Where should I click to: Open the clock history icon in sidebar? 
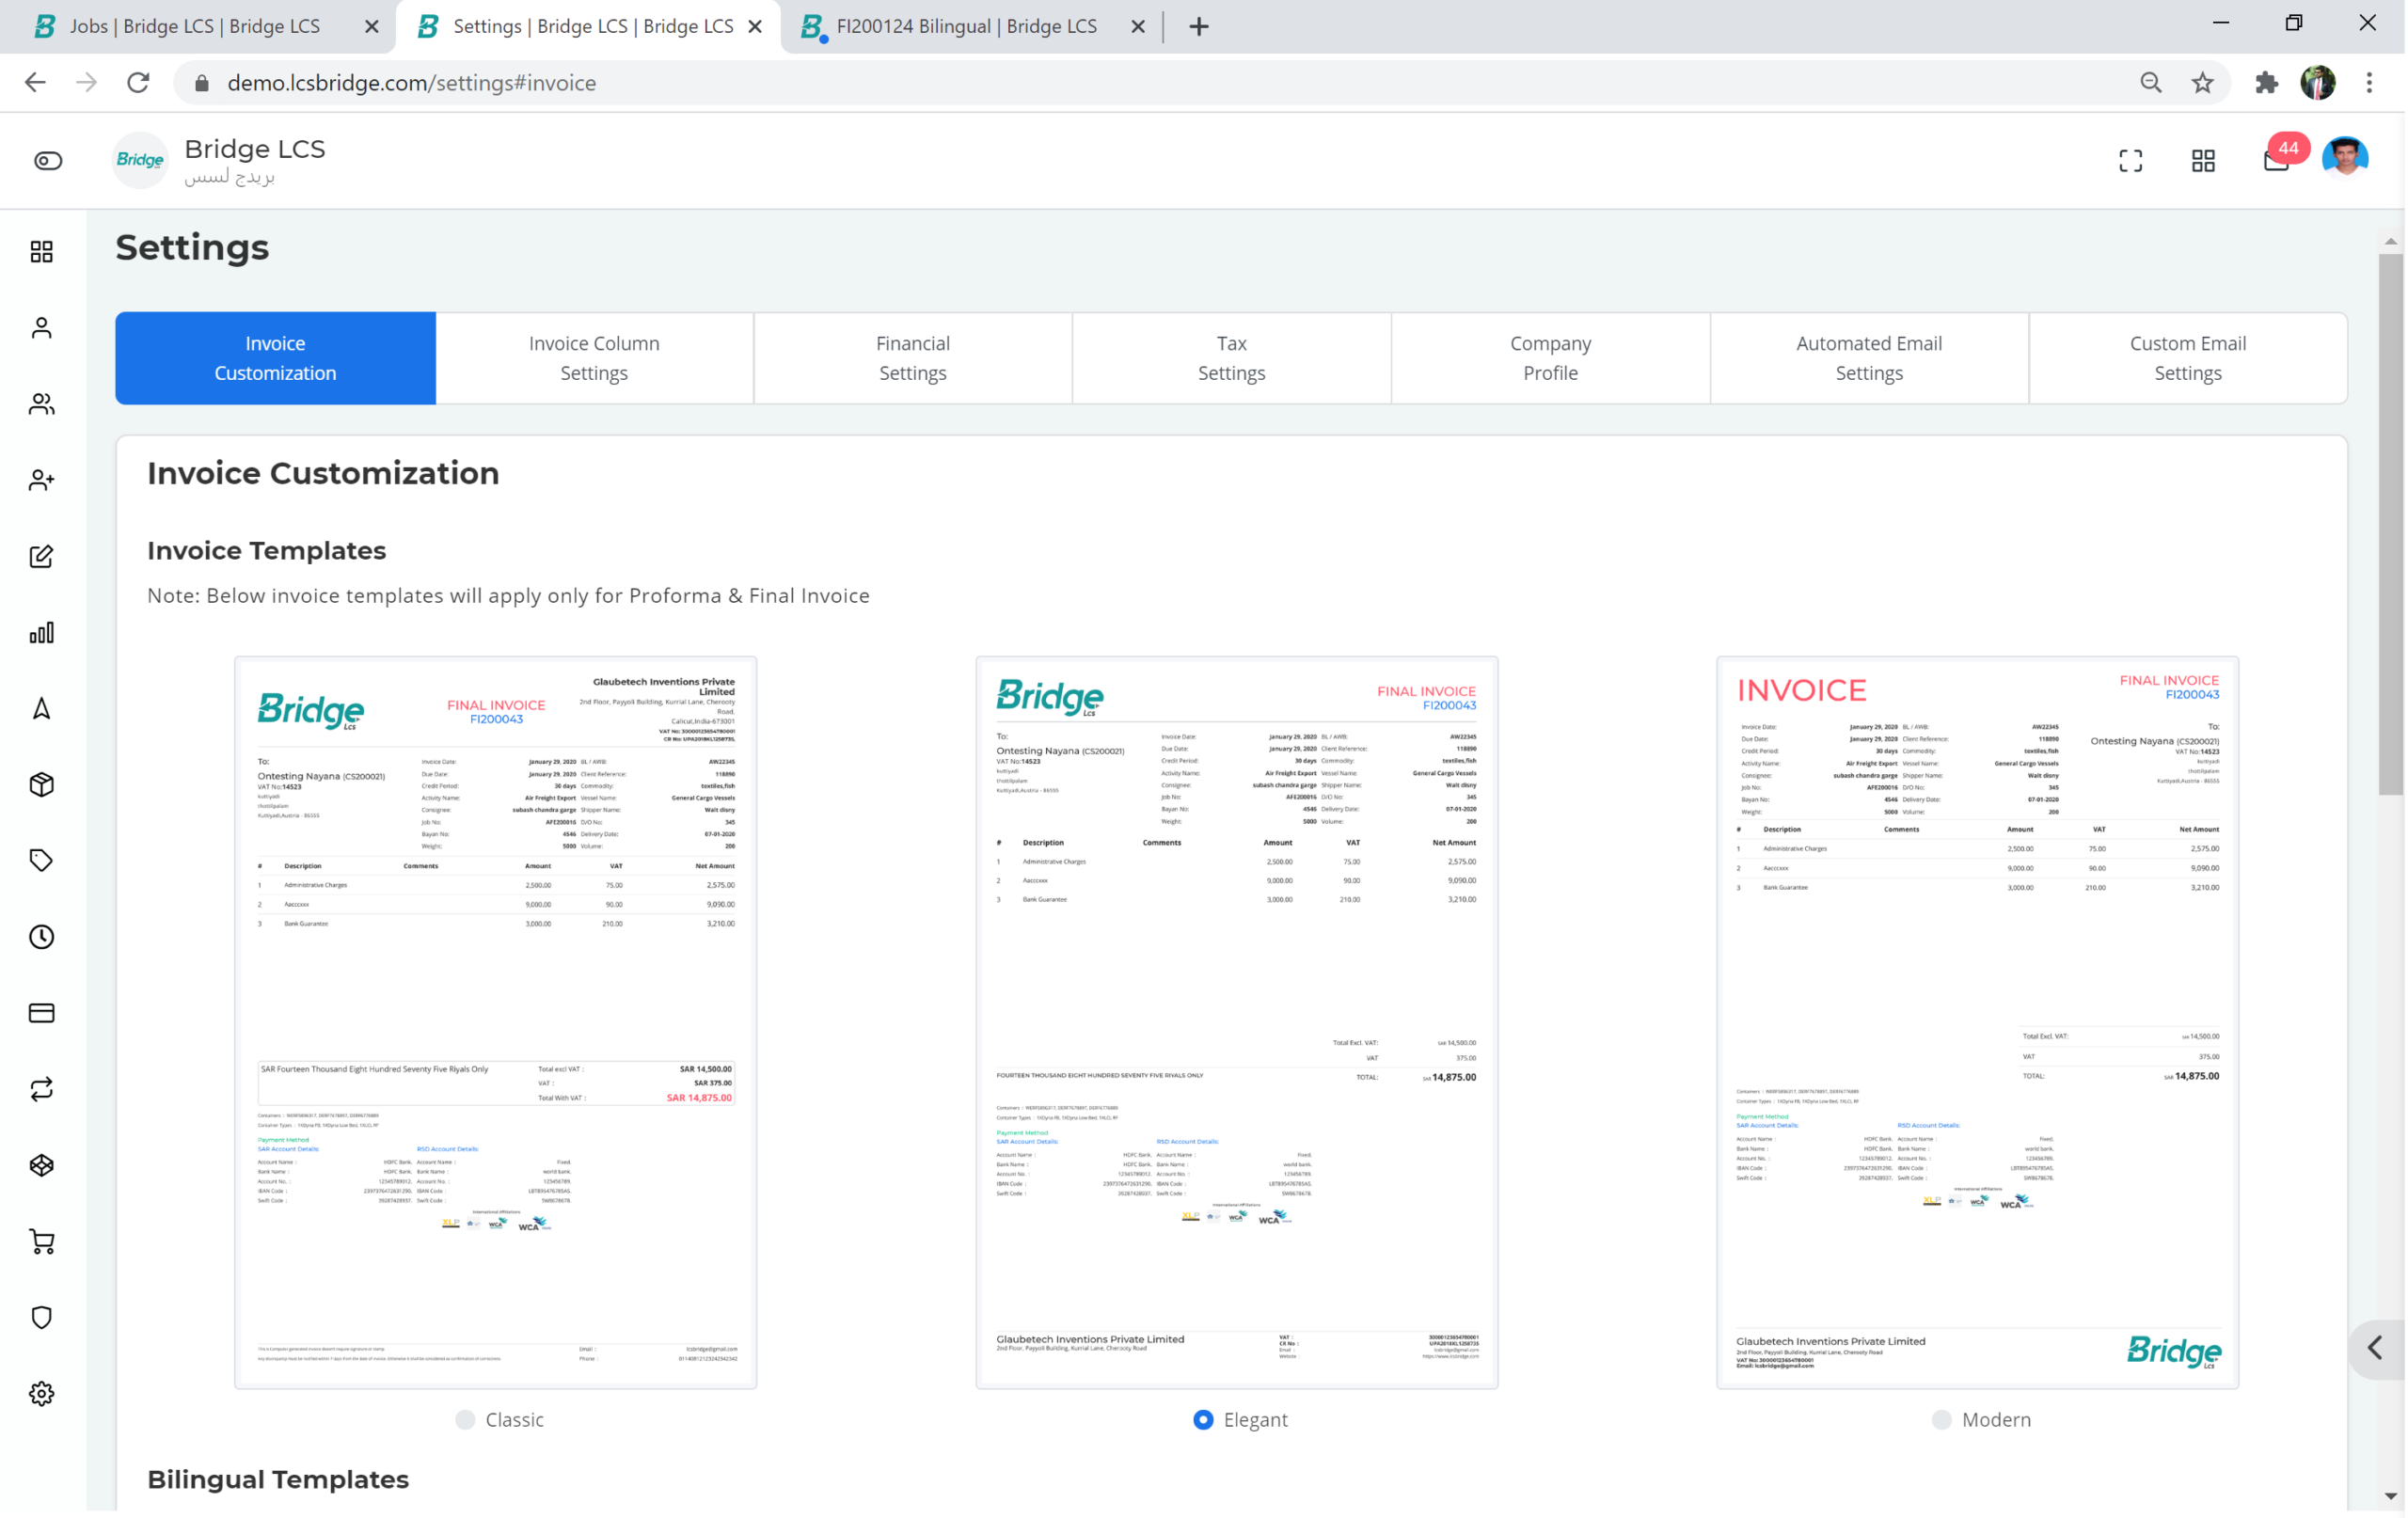42,937
